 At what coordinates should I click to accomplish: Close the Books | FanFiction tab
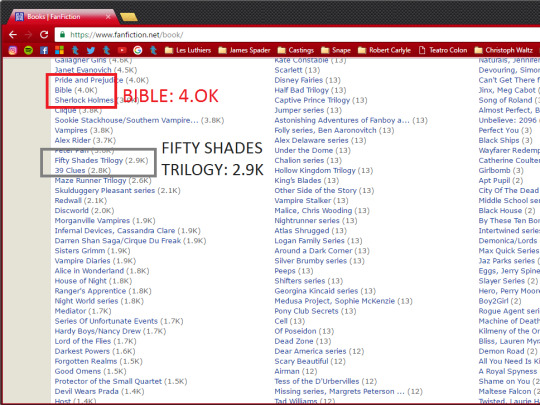tap(108, 17)
